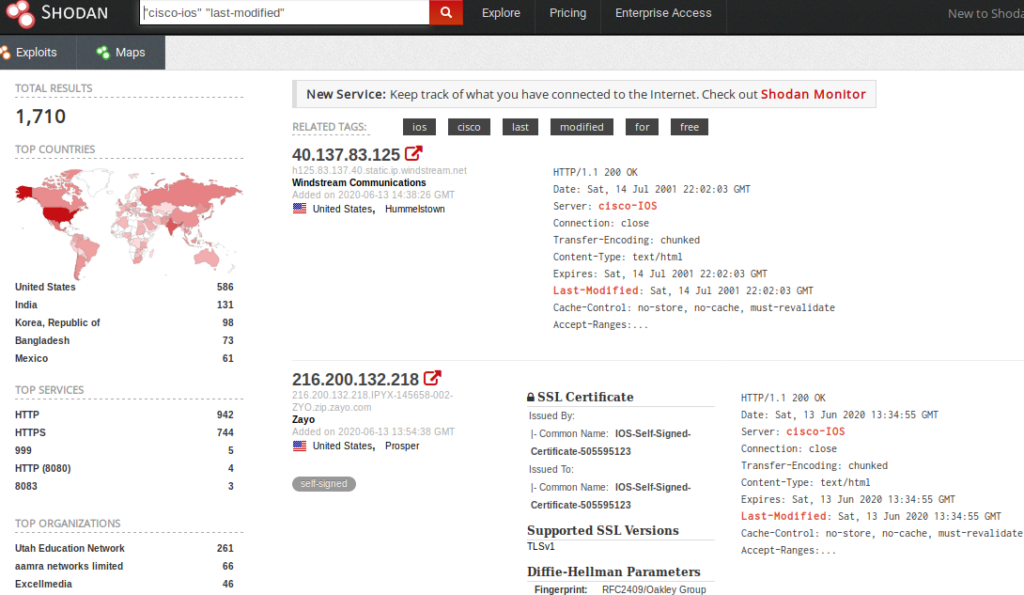The width and height of the screenshot is (1024, 595).
Task: Select the 'modified' related tag
Action: pyautogui.click(x=582, y=127)
